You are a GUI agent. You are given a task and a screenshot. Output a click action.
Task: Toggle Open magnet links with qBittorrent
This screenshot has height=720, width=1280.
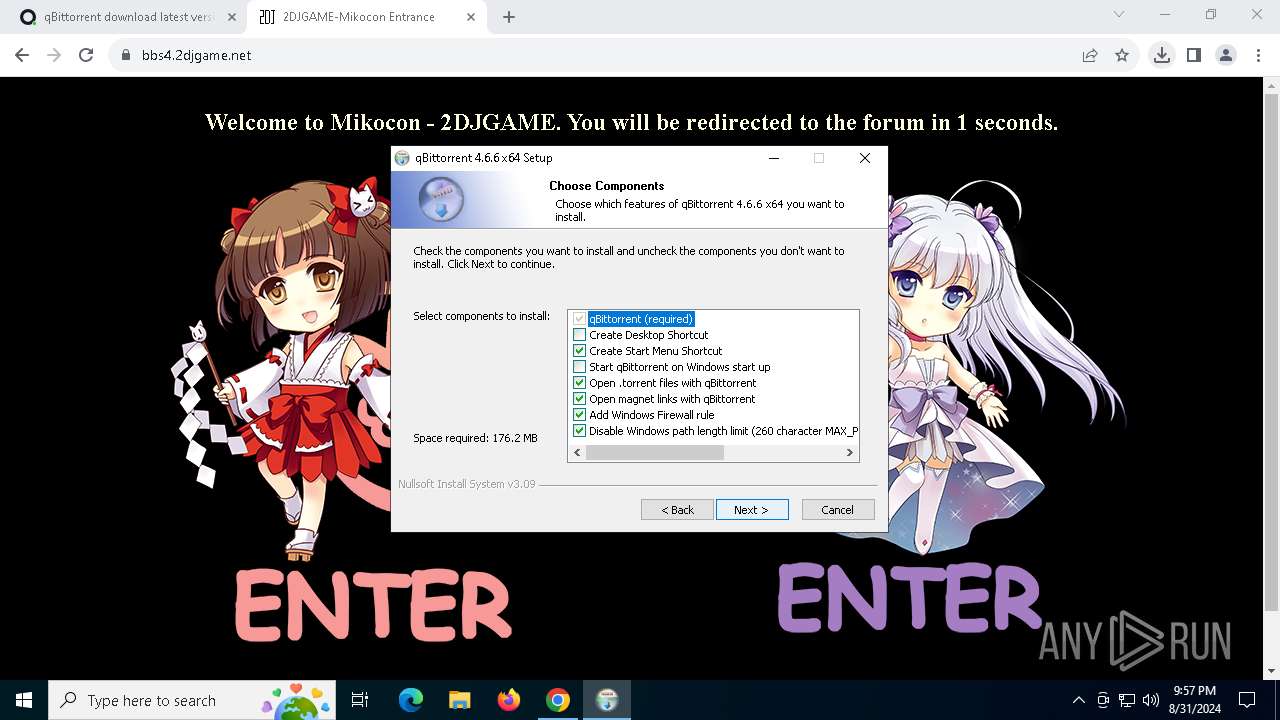point(579,399)
